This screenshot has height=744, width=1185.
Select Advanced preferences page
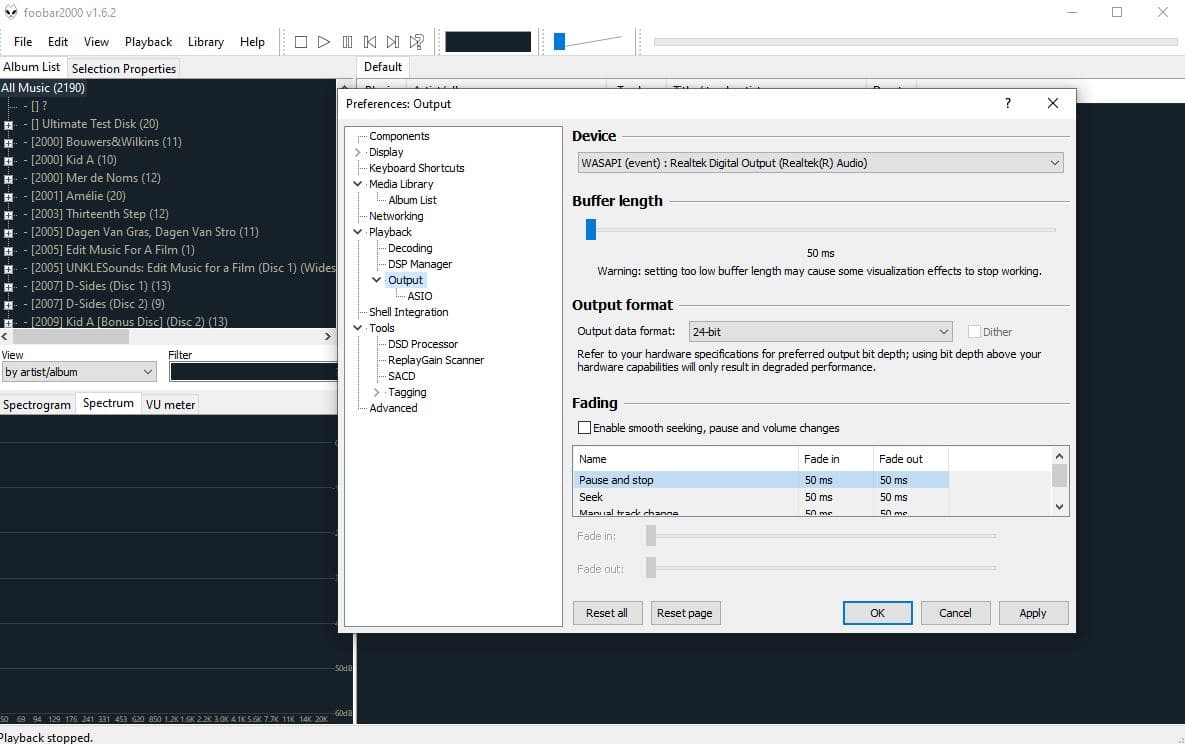tap(393, 408)
